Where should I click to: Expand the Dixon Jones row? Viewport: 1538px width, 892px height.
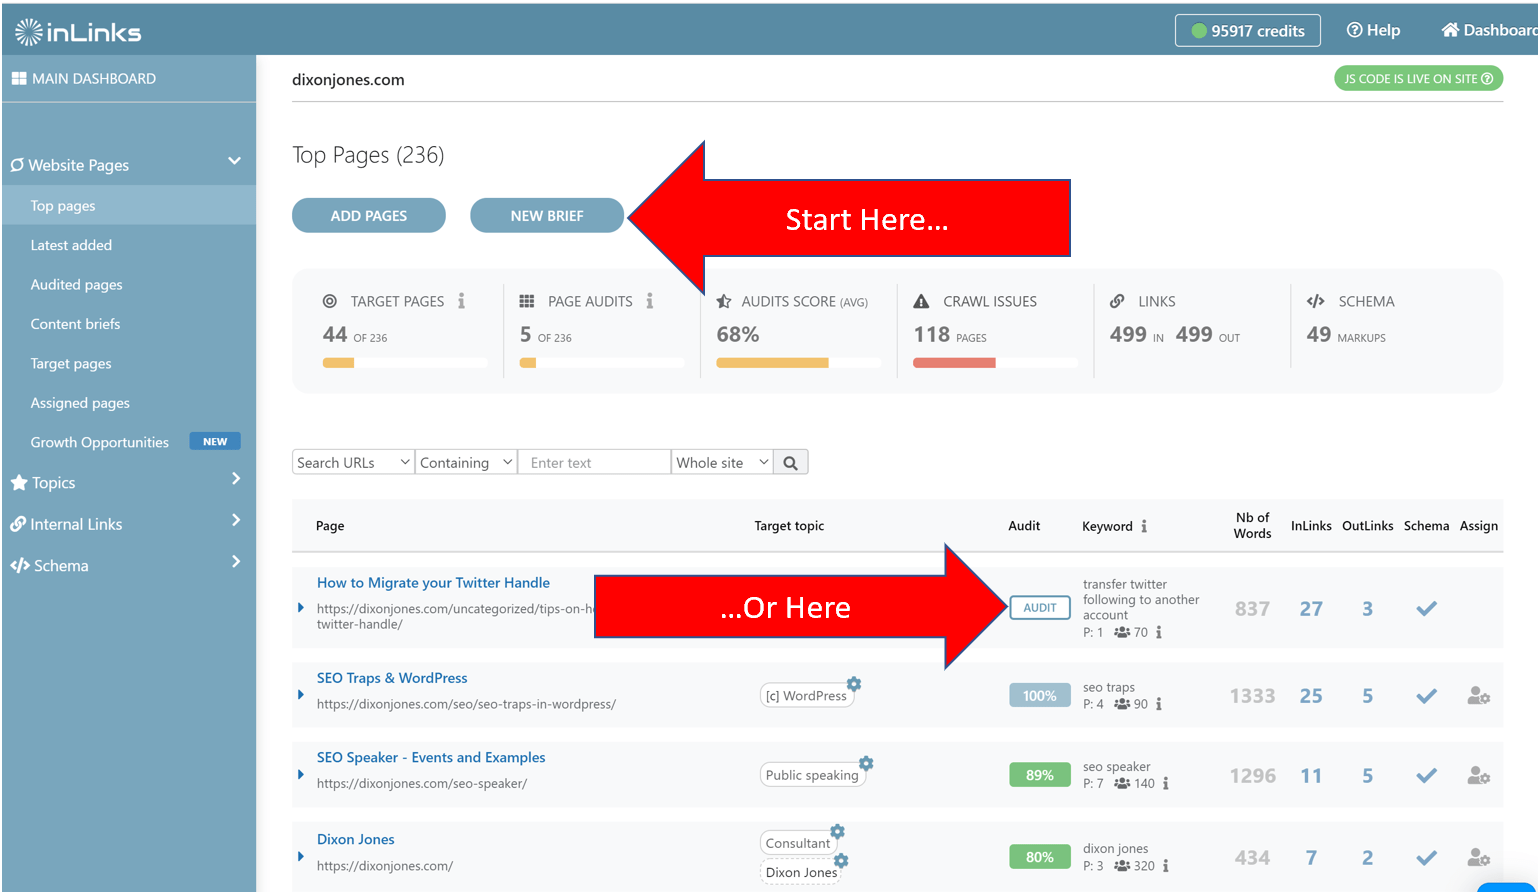(x=301, y=856)
